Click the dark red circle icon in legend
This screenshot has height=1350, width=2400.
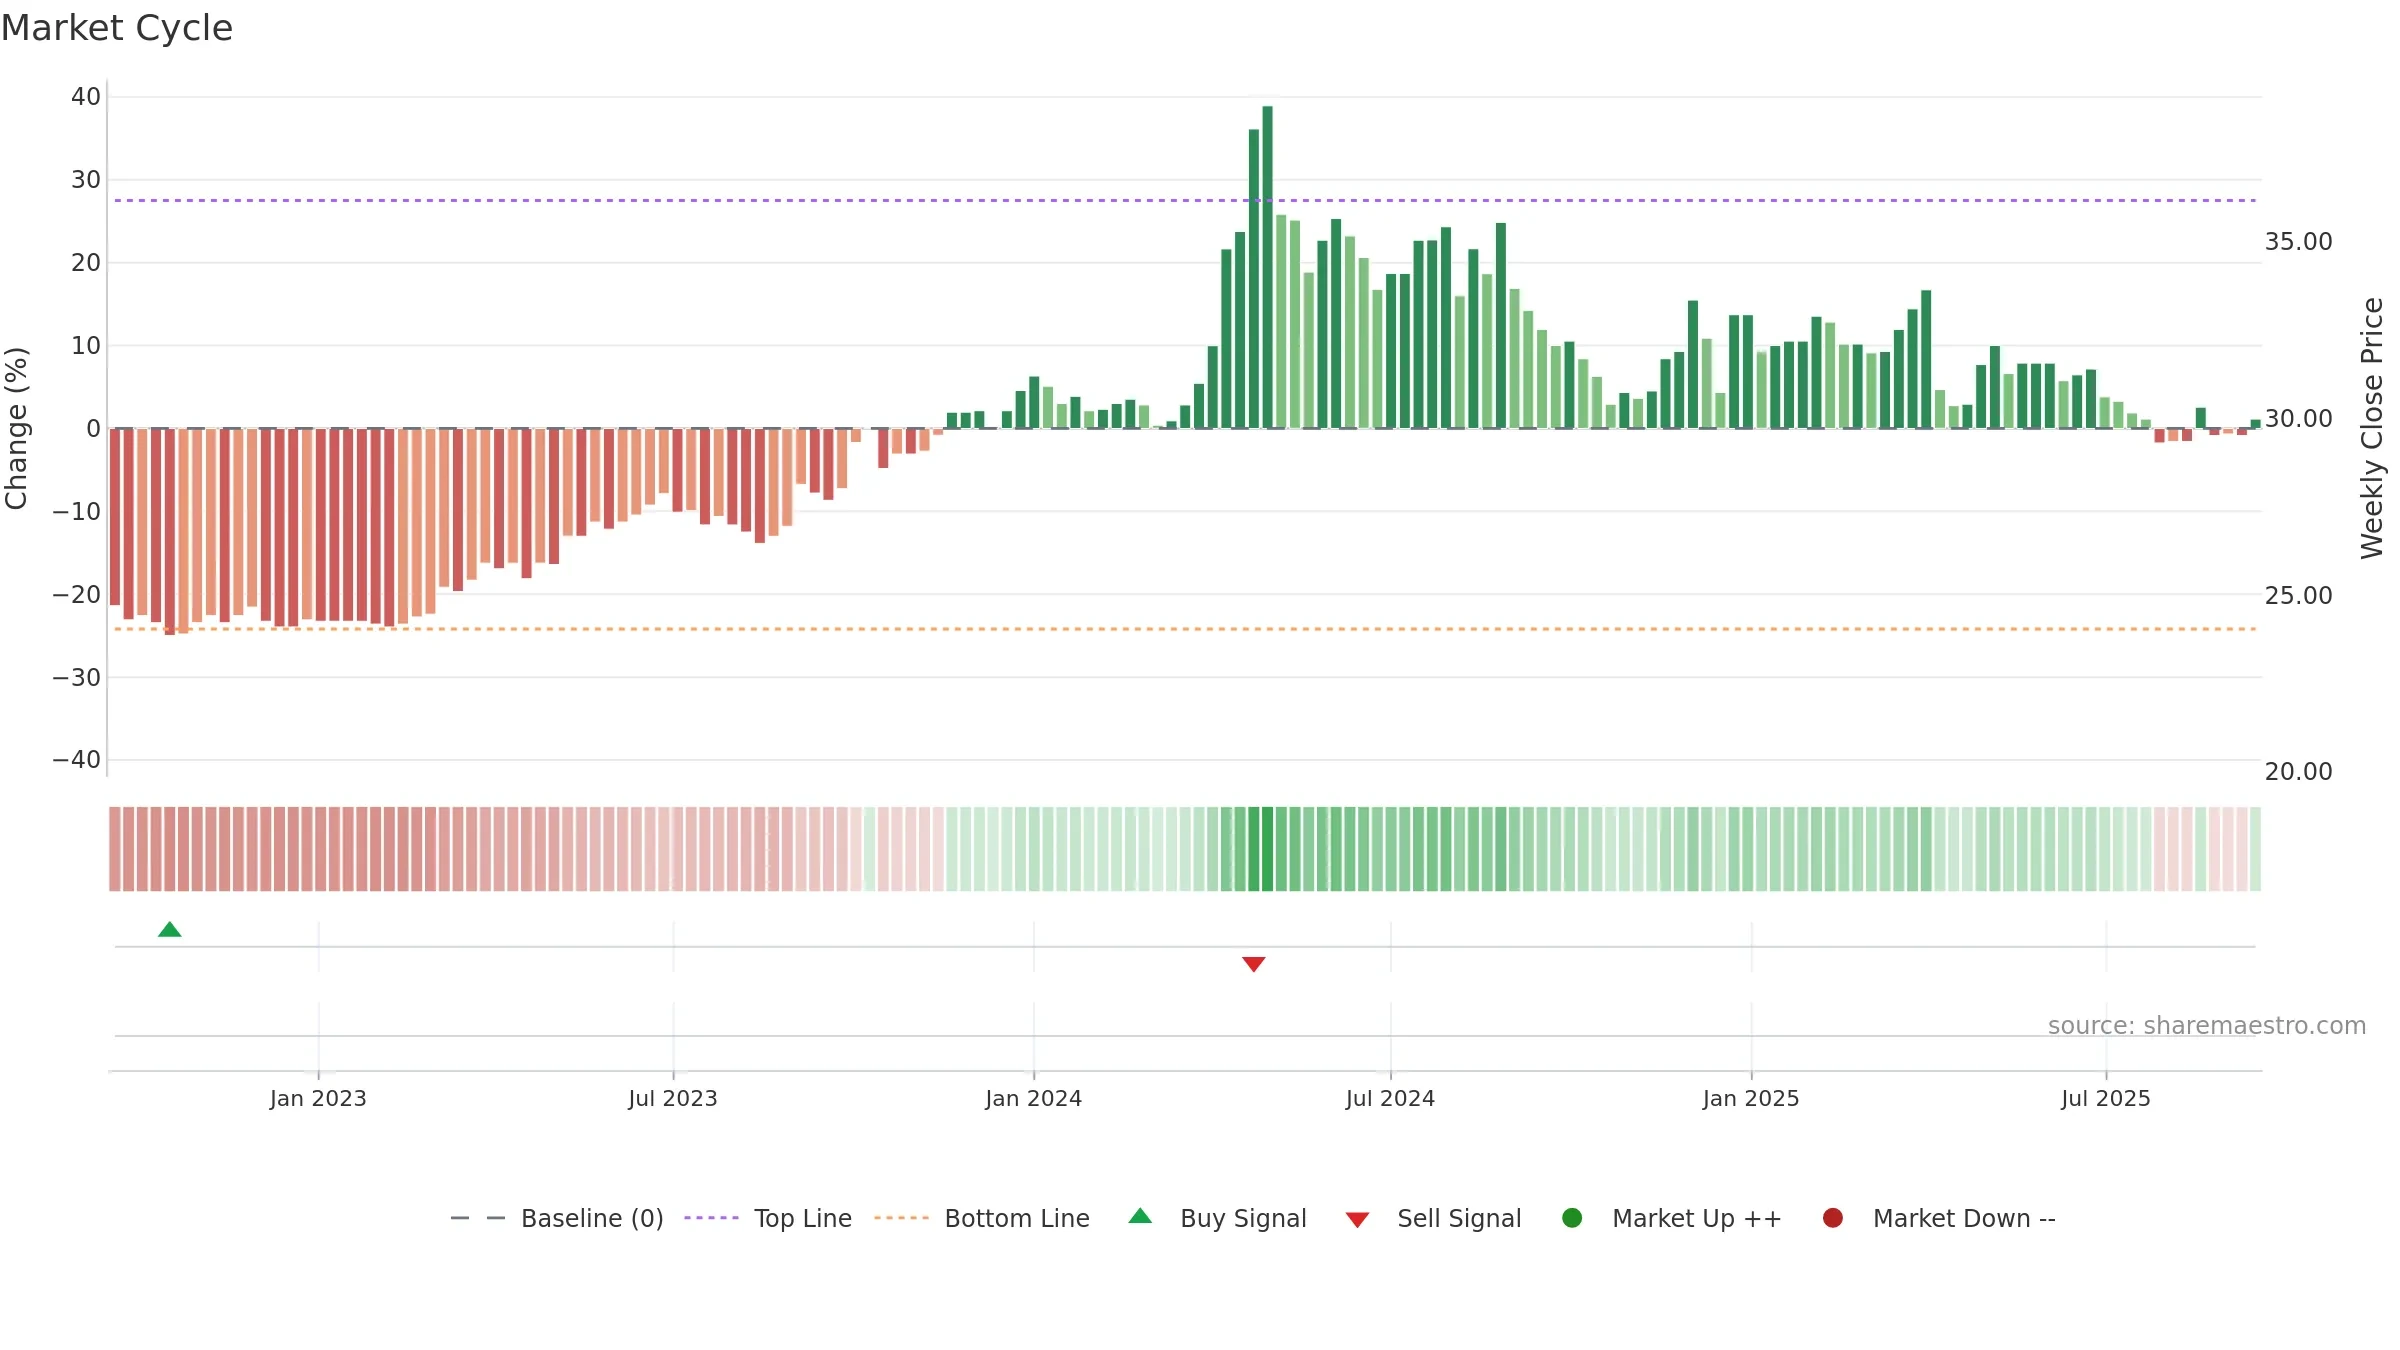coord(1833,1218)
